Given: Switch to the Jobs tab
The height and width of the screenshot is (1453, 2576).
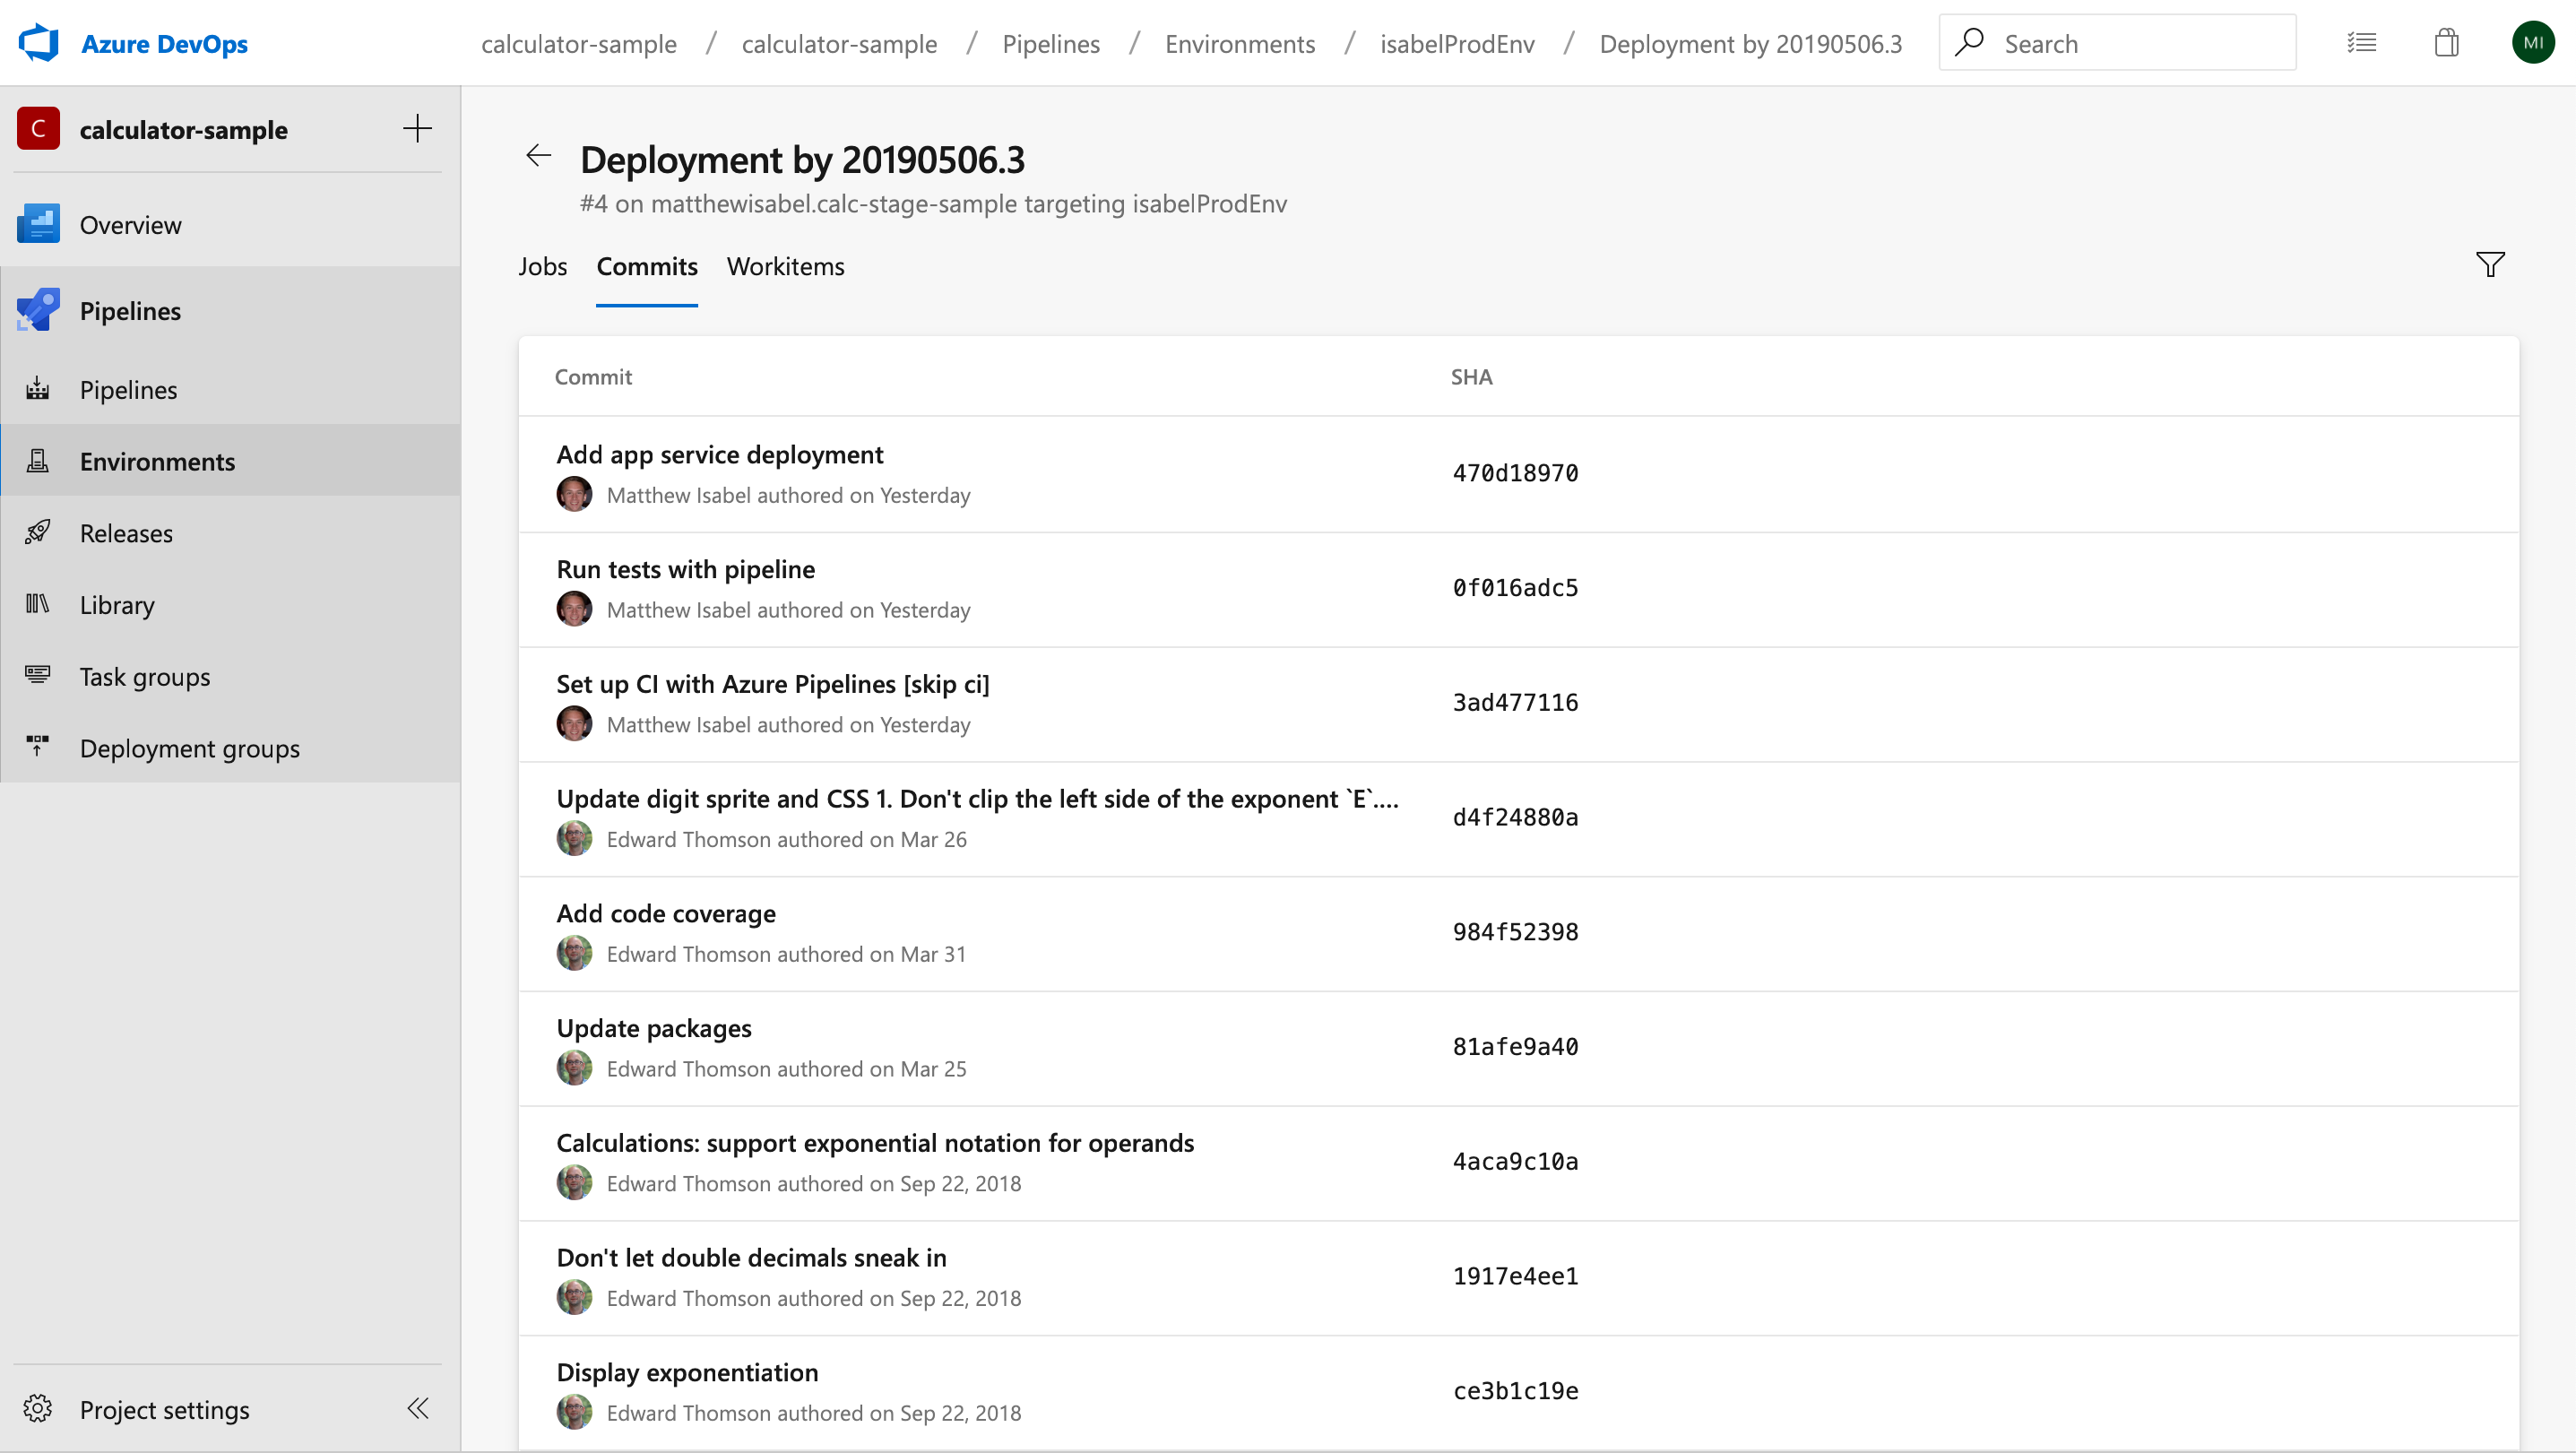Looking at the screenshot, I should (x=542, y=266).
